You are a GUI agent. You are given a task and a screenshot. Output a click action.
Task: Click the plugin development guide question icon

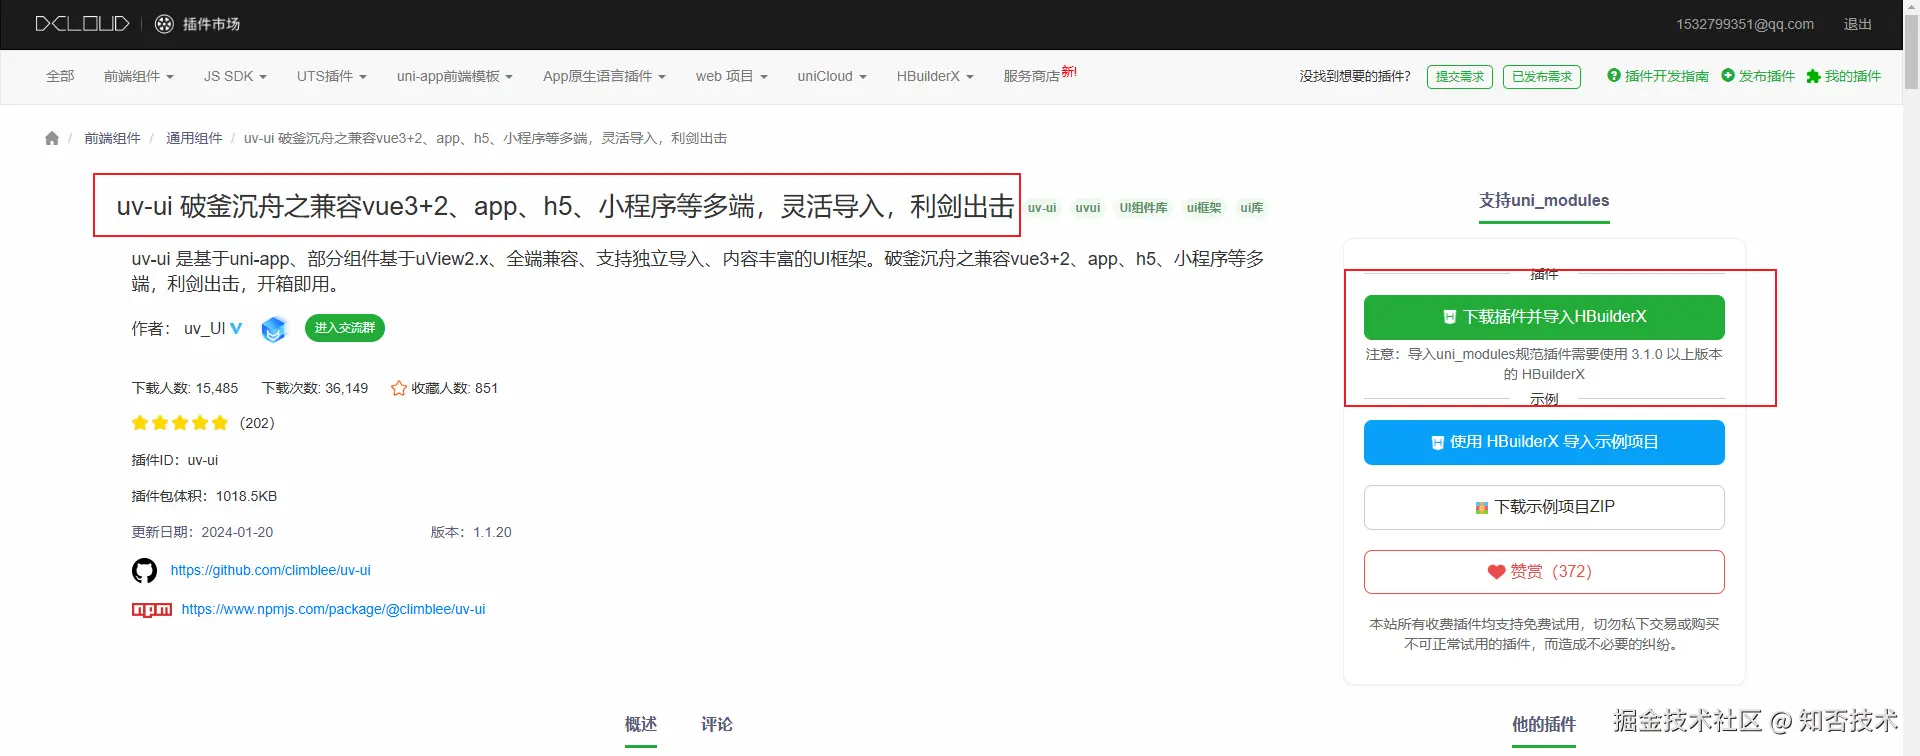pyautogui.click(x=1613, y=75)
